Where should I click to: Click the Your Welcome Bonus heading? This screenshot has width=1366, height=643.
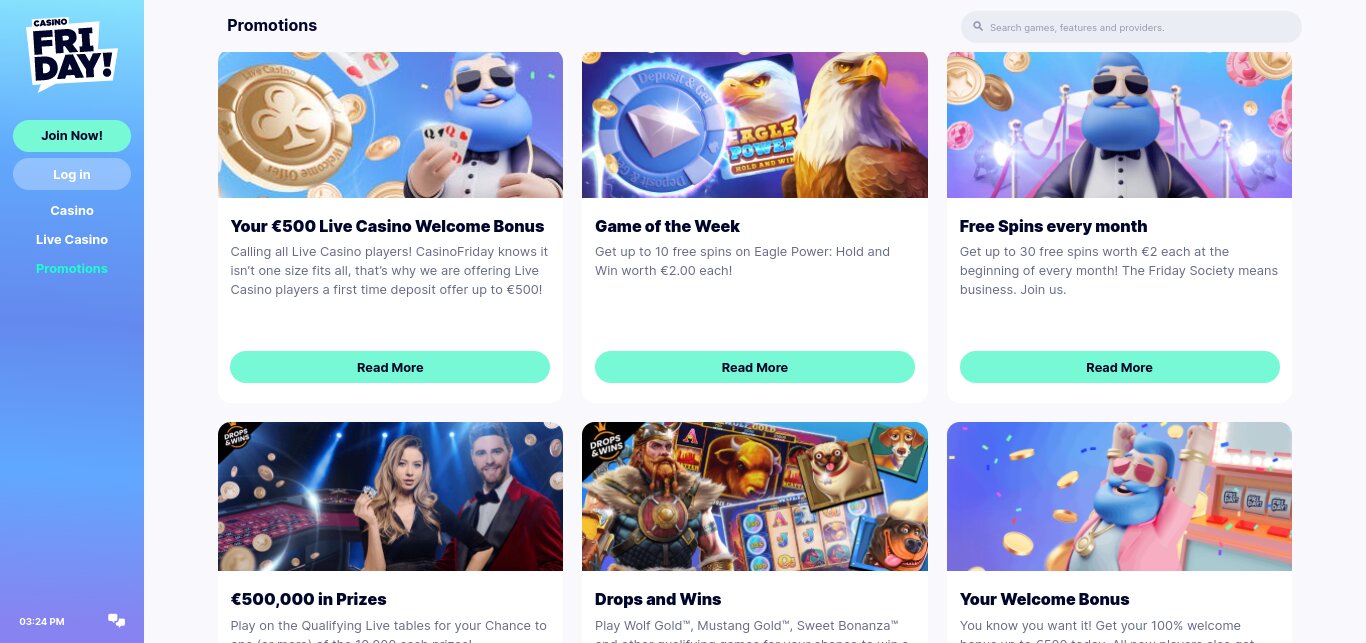click(x=1045, y=599)
